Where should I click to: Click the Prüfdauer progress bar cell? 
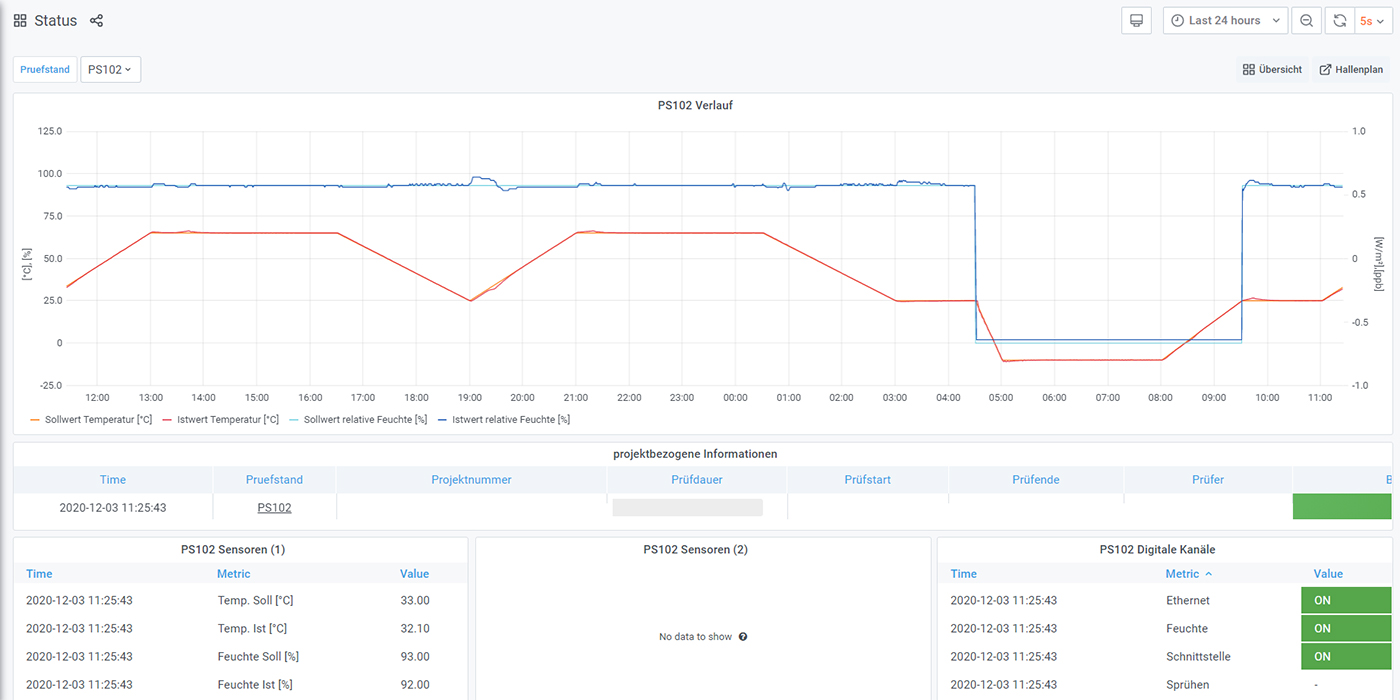coord(688,508)
